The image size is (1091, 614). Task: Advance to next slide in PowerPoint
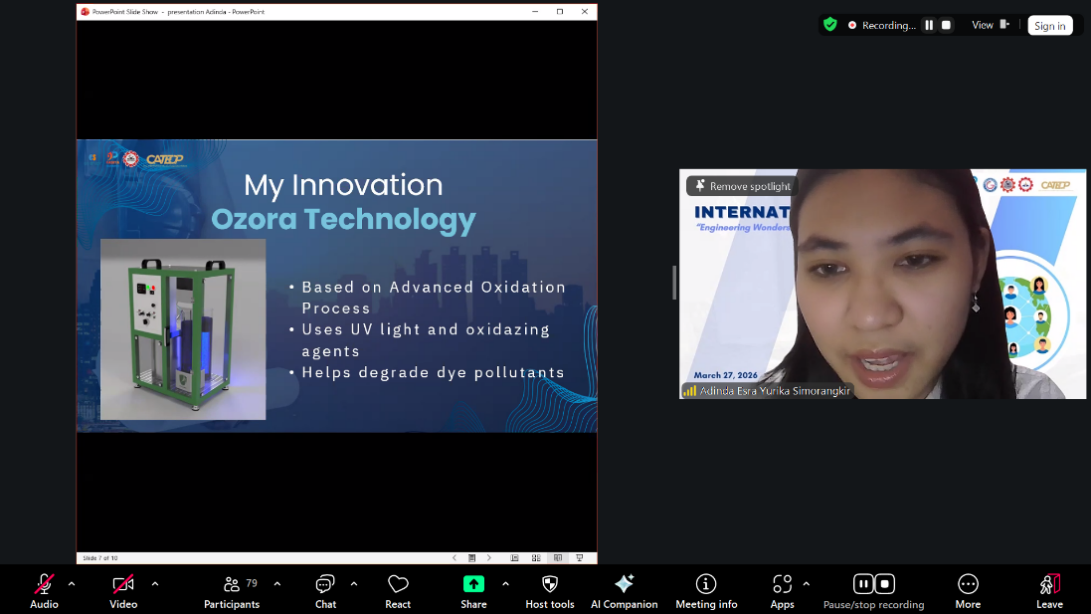489,558
